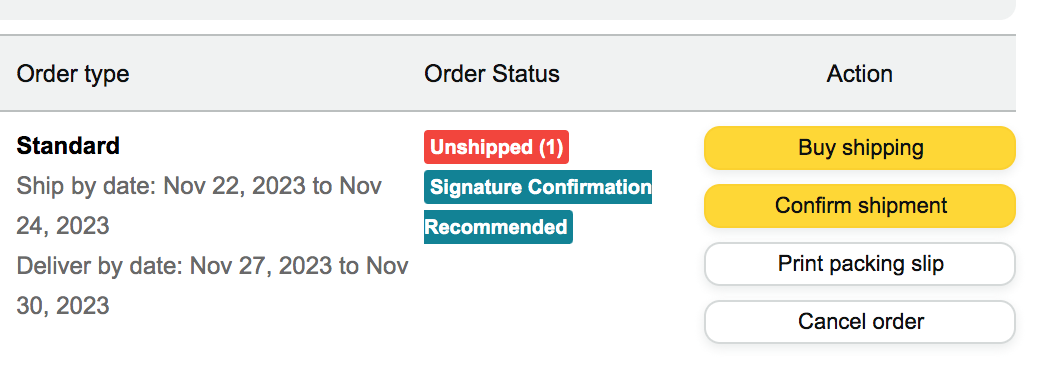Click the Buy shipping button

[859, 148]
